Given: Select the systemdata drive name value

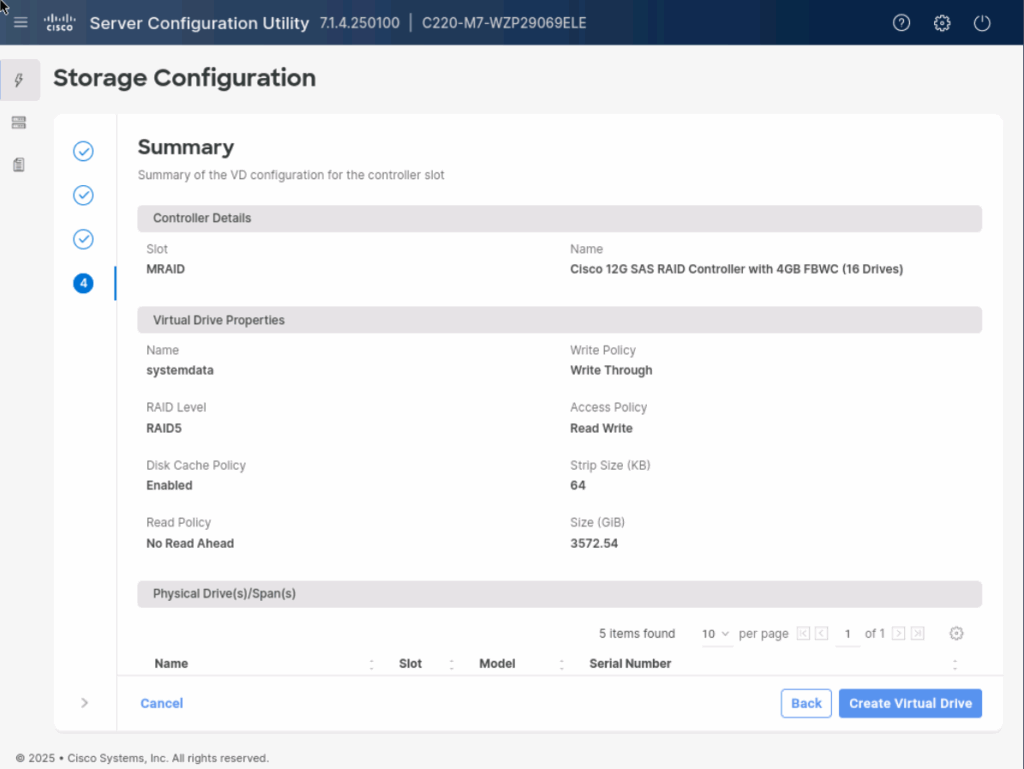Looking at the screenshot, I should coord(180,370).
